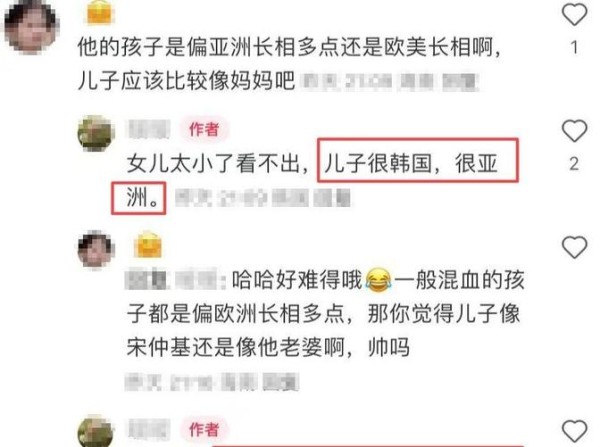Tap the bottom 作者 tag
This screenshot has width=600, height=447.
coord(204,429)
